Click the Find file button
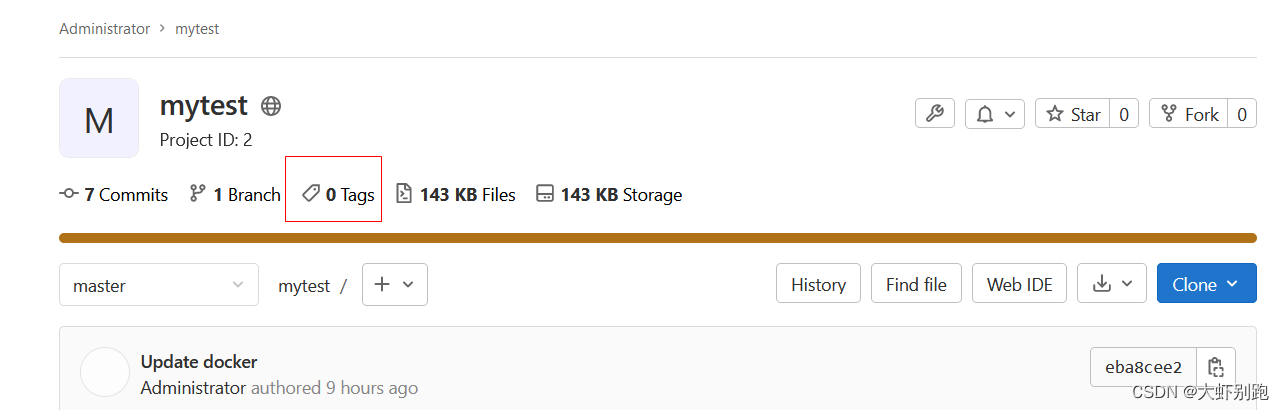The height and width of the screenshot is (410, 1284). [x=916, y=285]
